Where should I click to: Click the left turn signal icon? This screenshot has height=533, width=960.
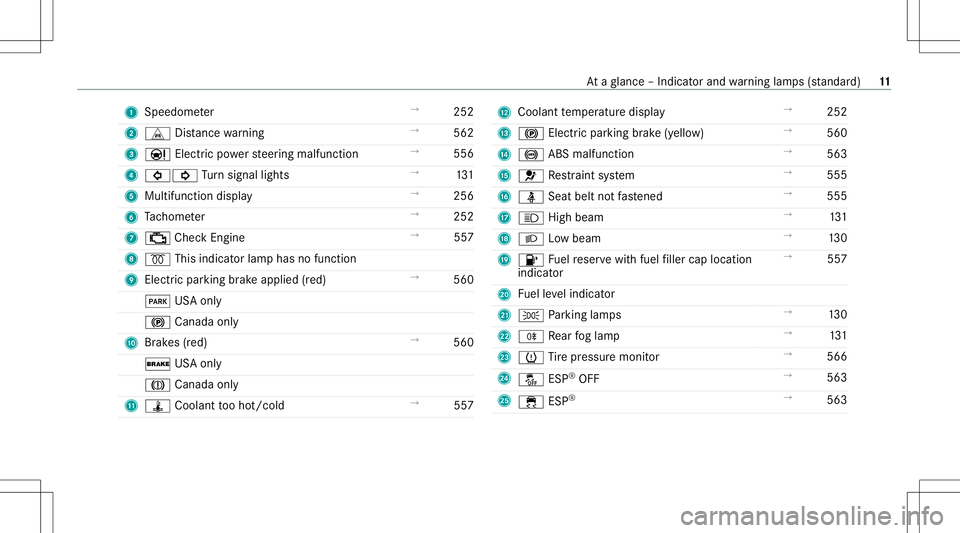click(157, 176)
